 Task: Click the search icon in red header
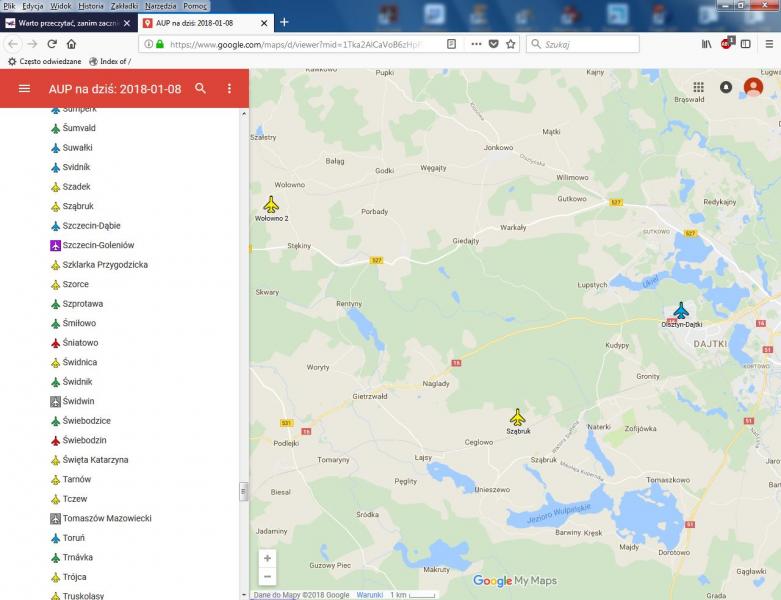click(x=201, y=89)
